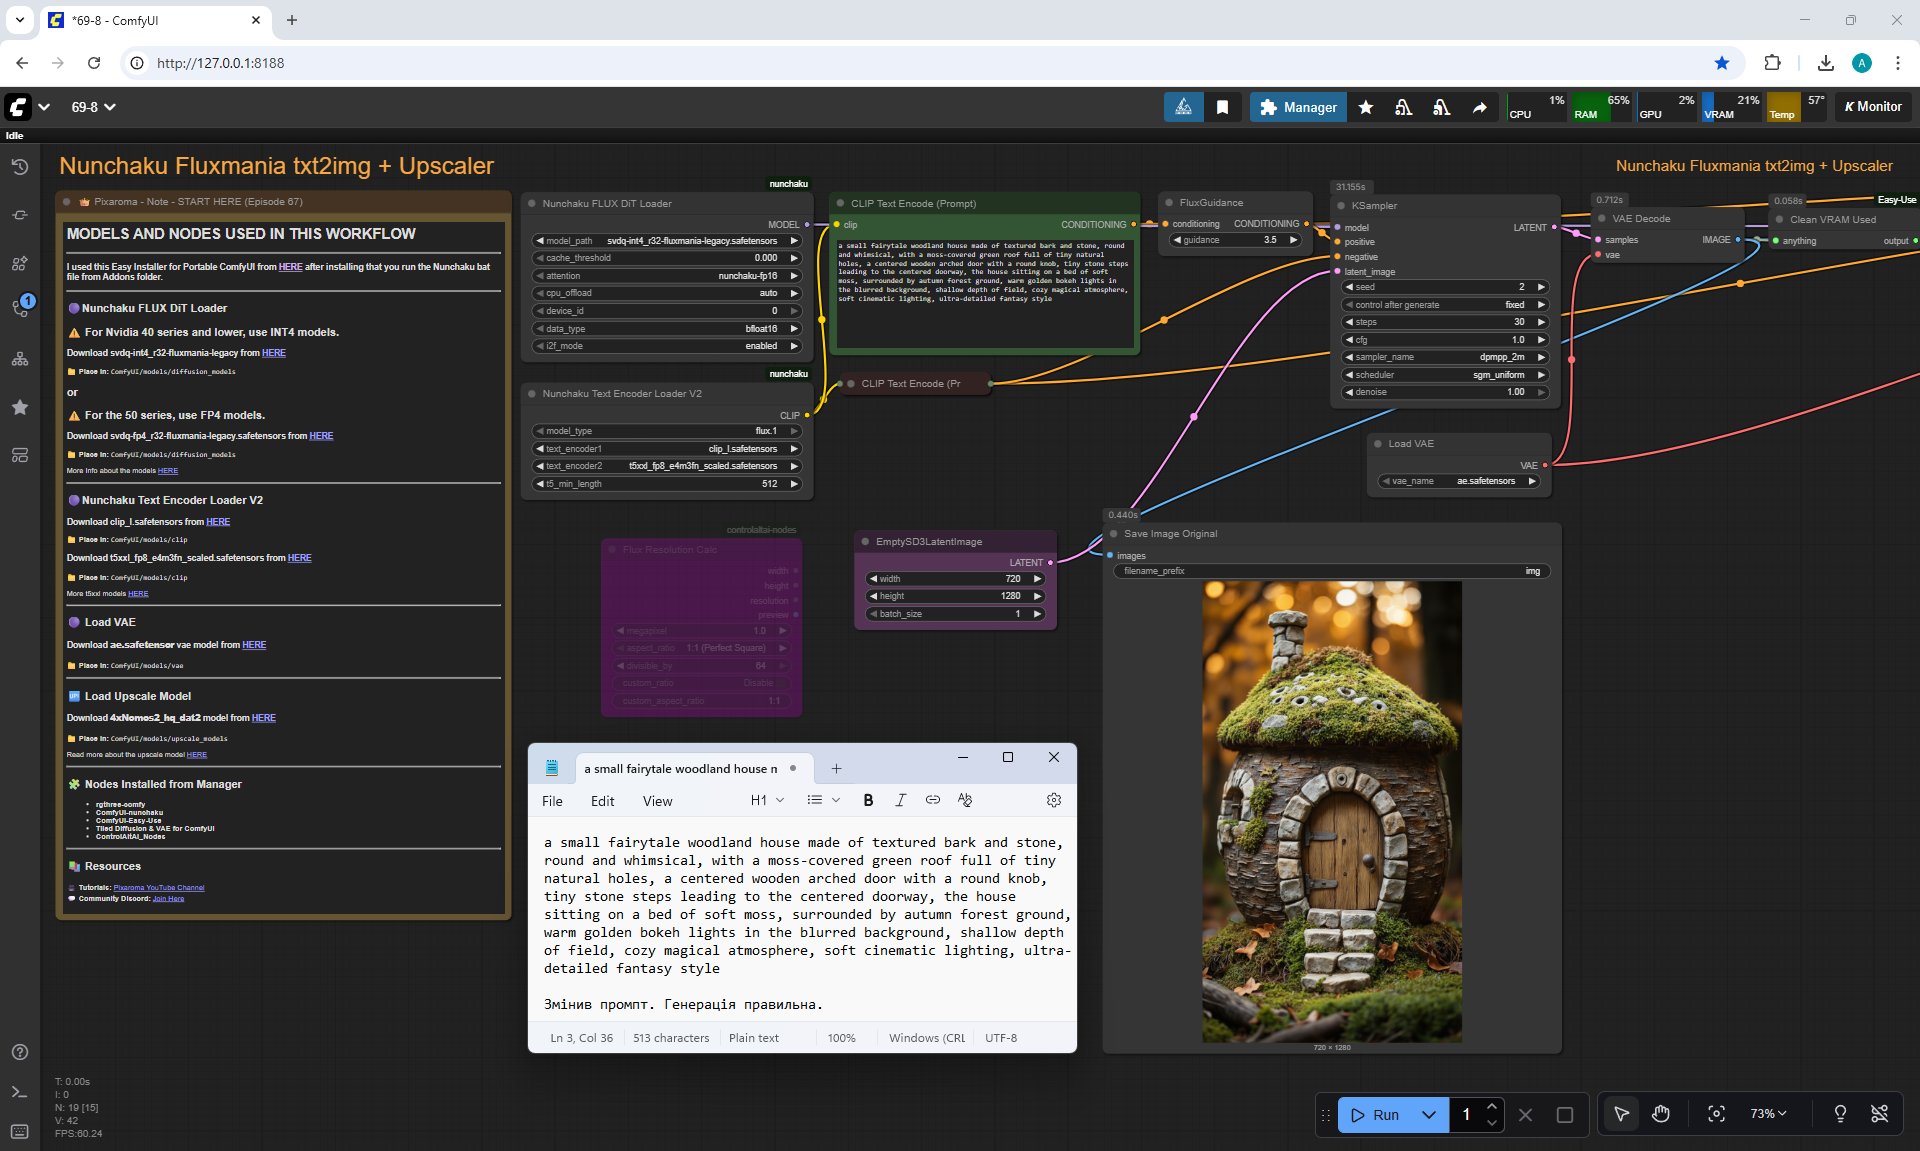Open Notepad's Edit menu
The width and height of the screenshot is (1920, 1151).
[602, 801]
